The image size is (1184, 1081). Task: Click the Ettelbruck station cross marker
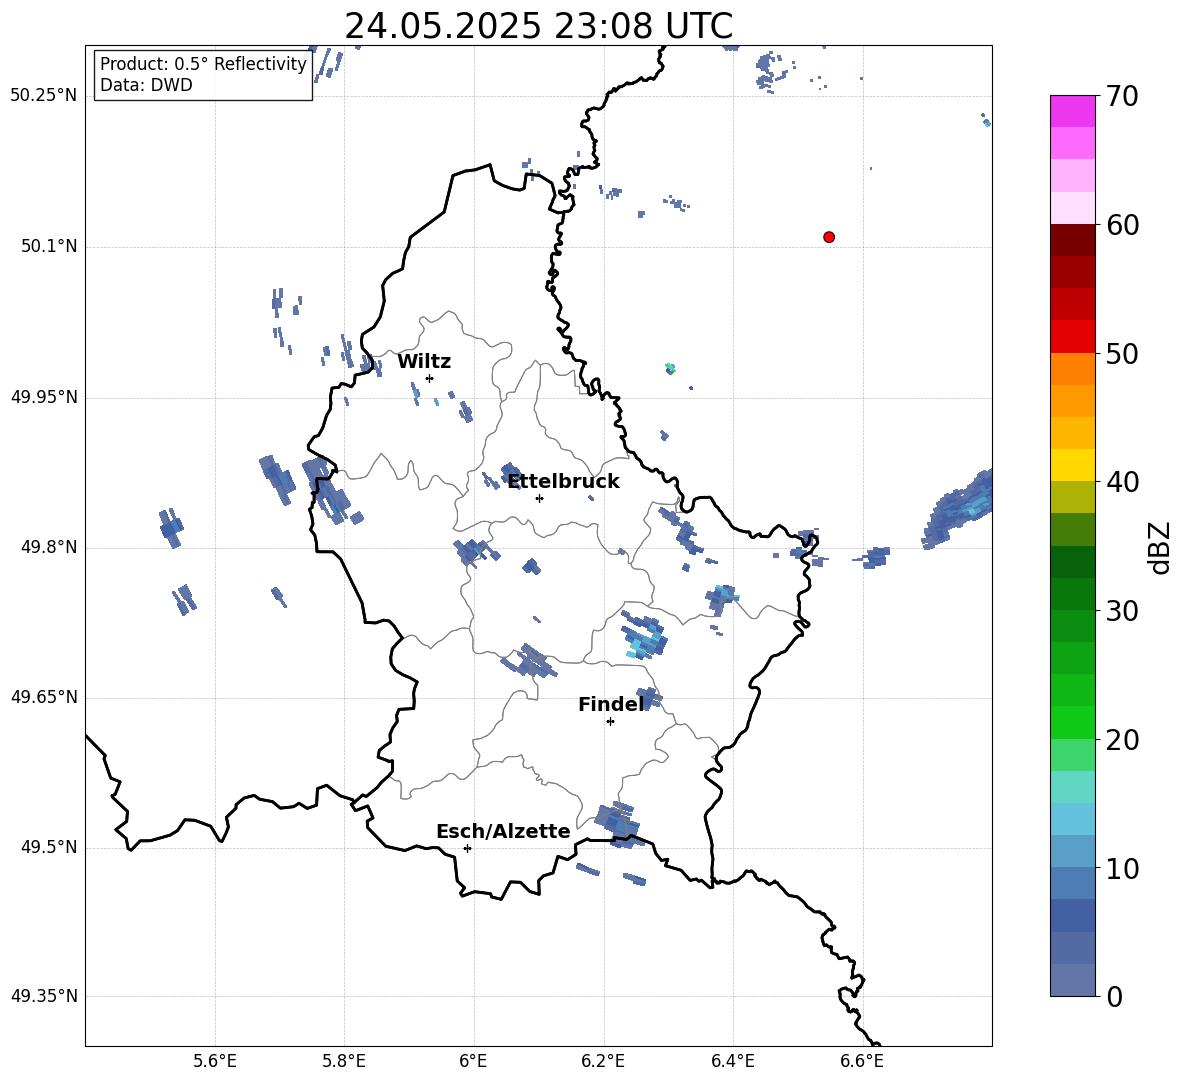coord(539,498)
